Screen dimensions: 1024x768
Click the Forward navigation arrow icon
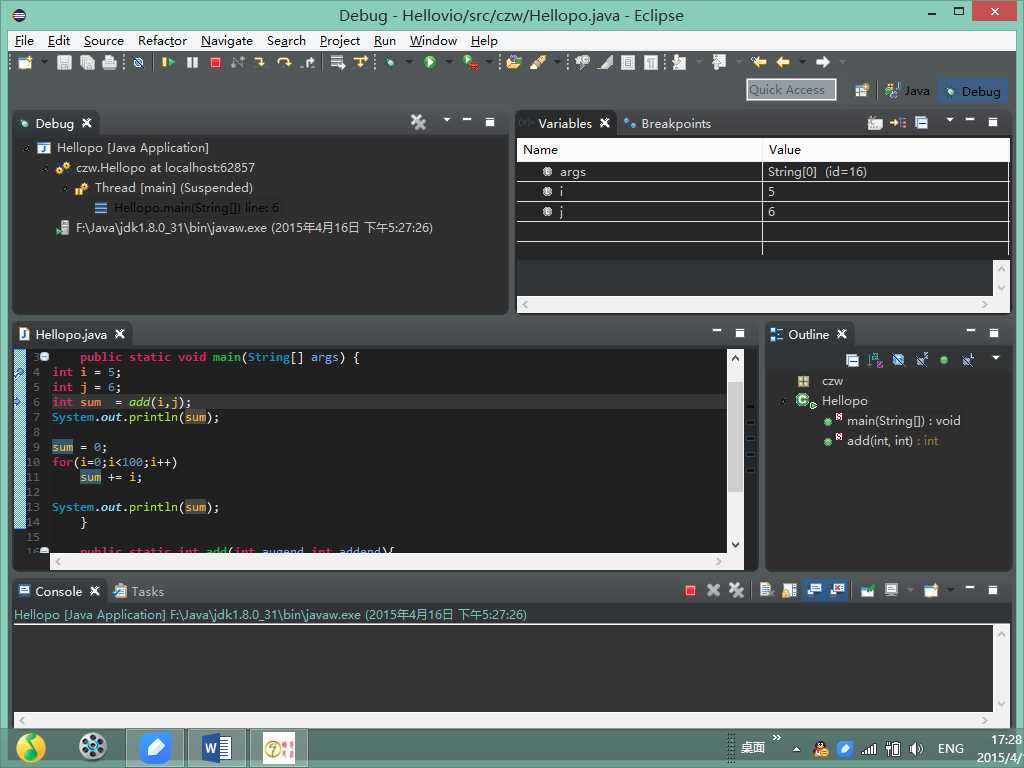(x=822, y=62)
